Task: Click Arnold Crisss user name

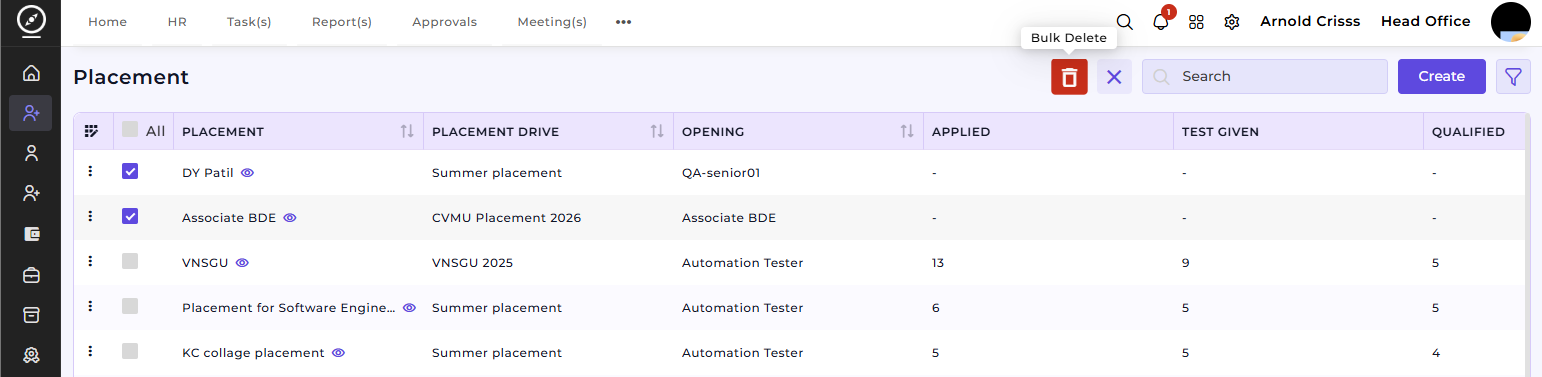Action: [1310, 21]
